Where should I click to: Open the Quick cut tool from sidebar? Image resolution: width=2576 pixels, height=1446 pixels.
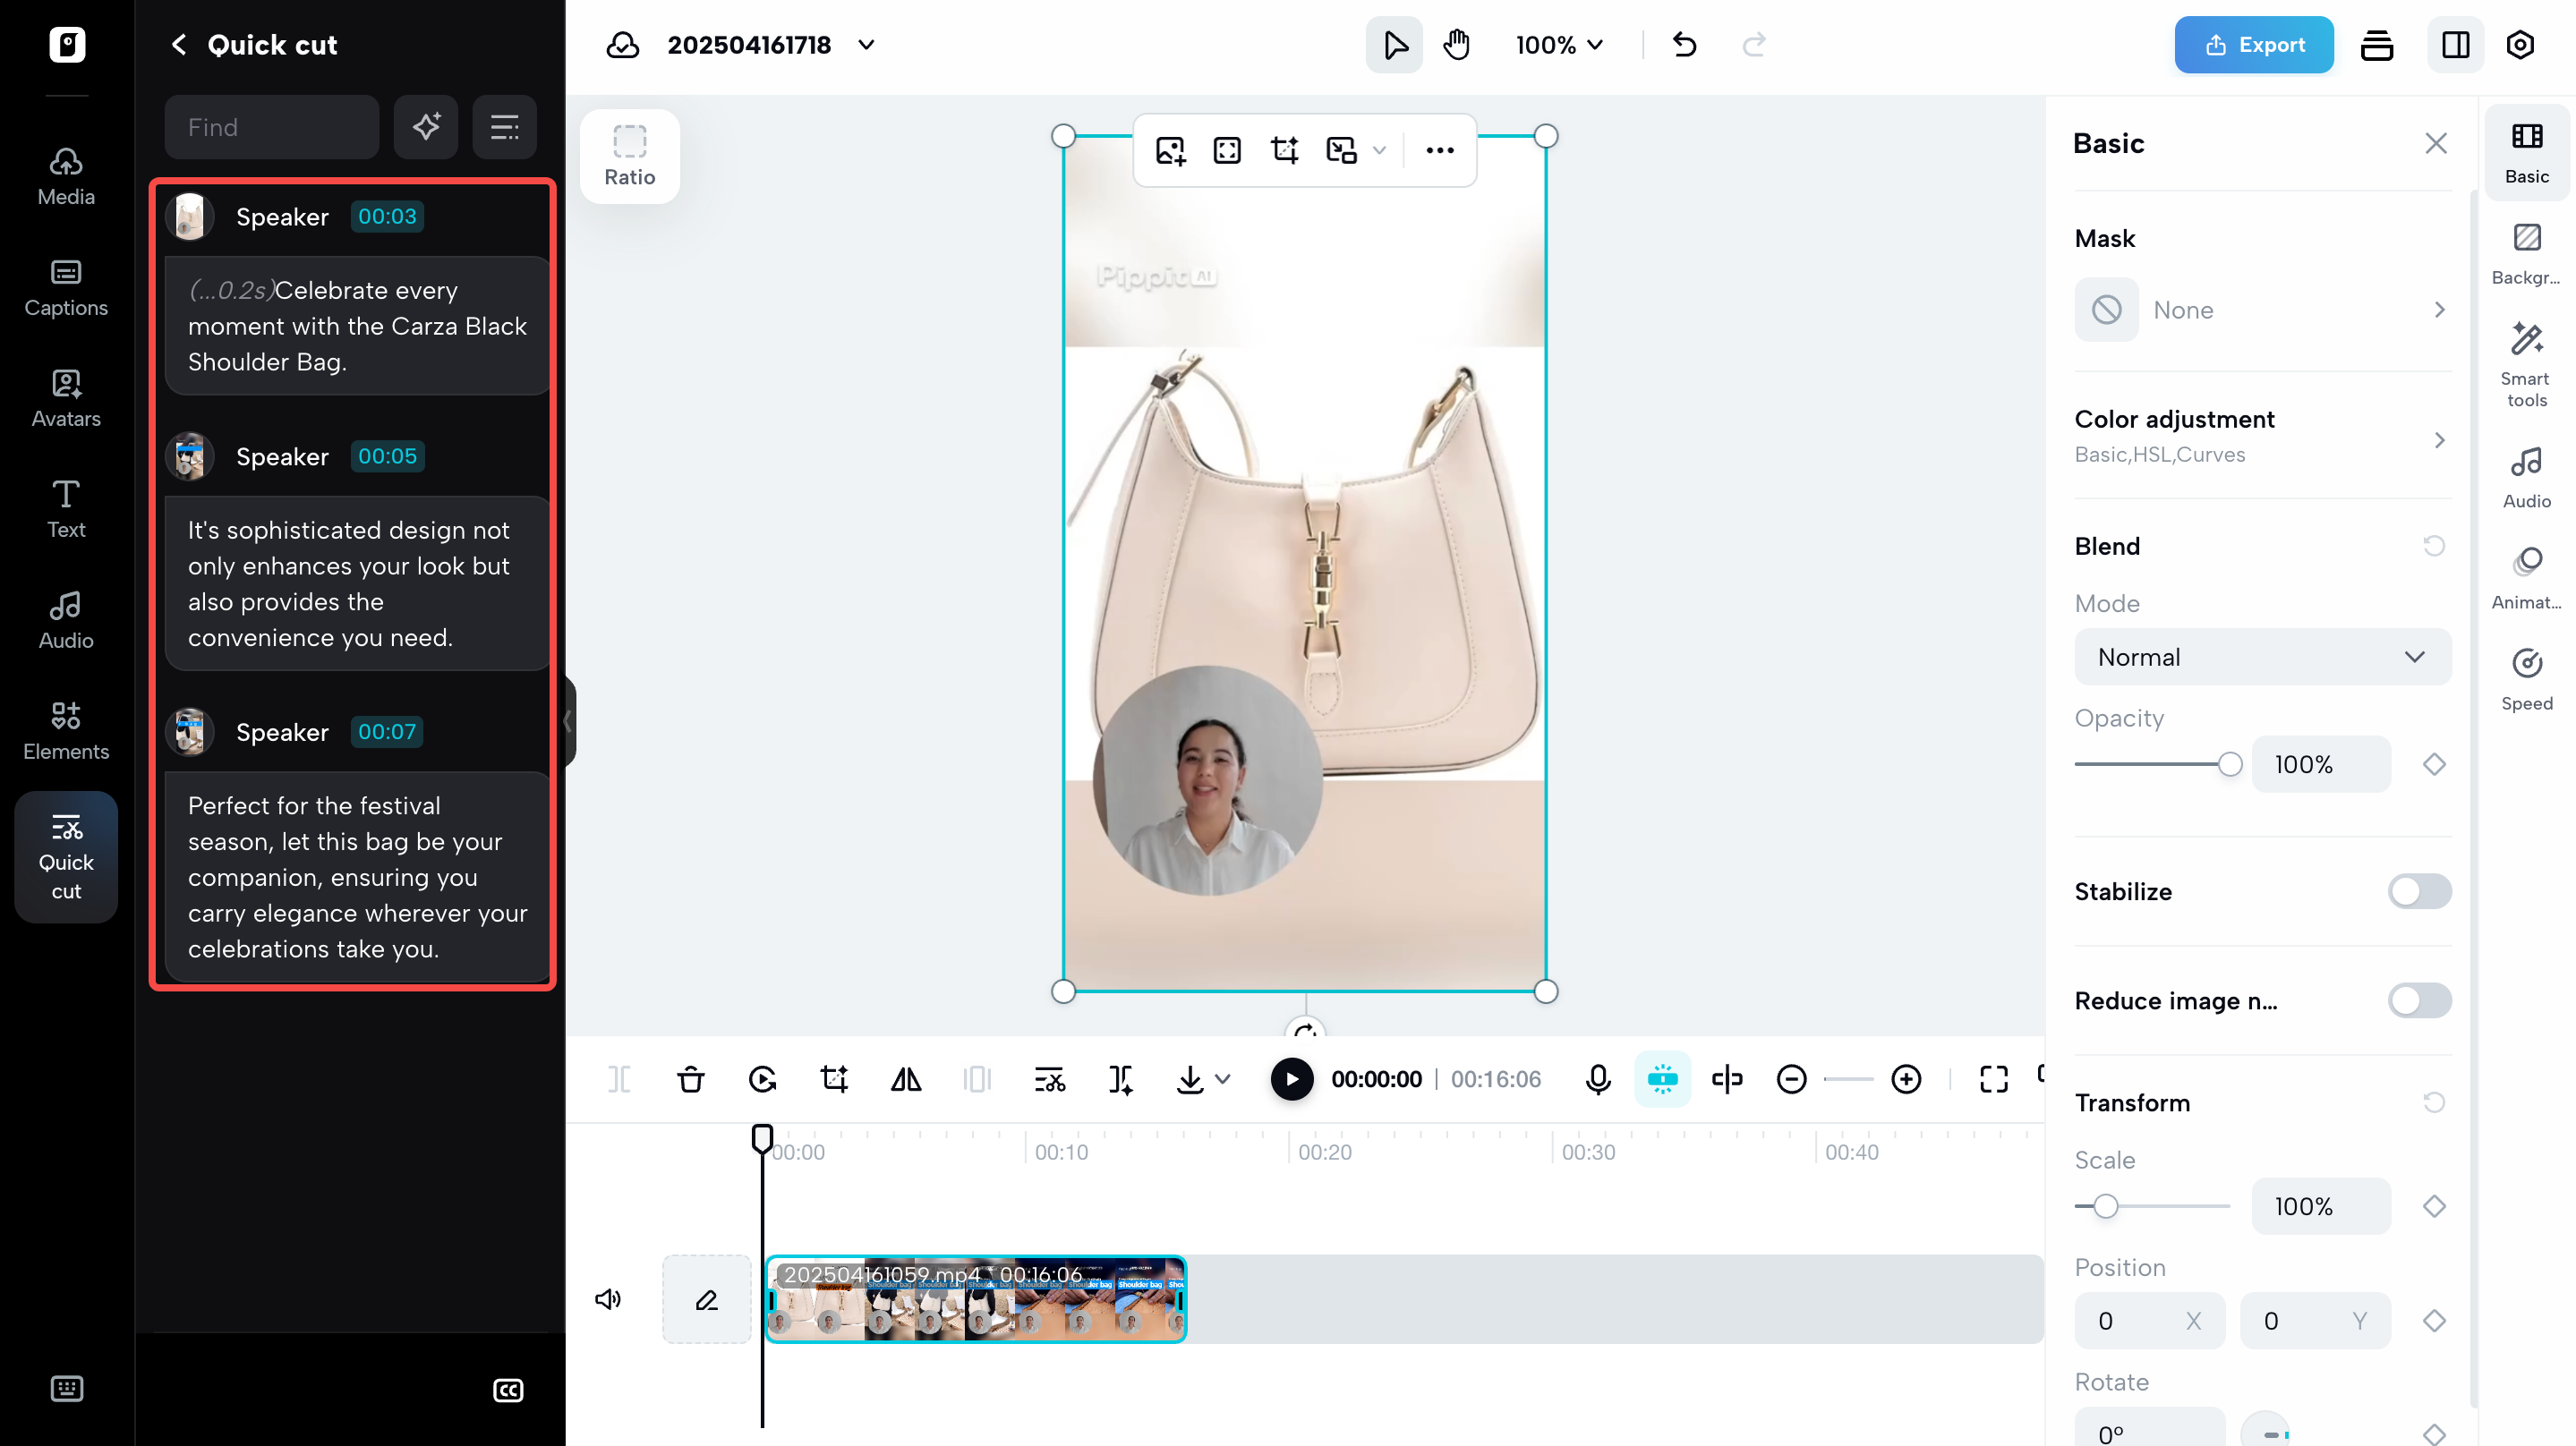pyautogui.click(x=65, y=857)
